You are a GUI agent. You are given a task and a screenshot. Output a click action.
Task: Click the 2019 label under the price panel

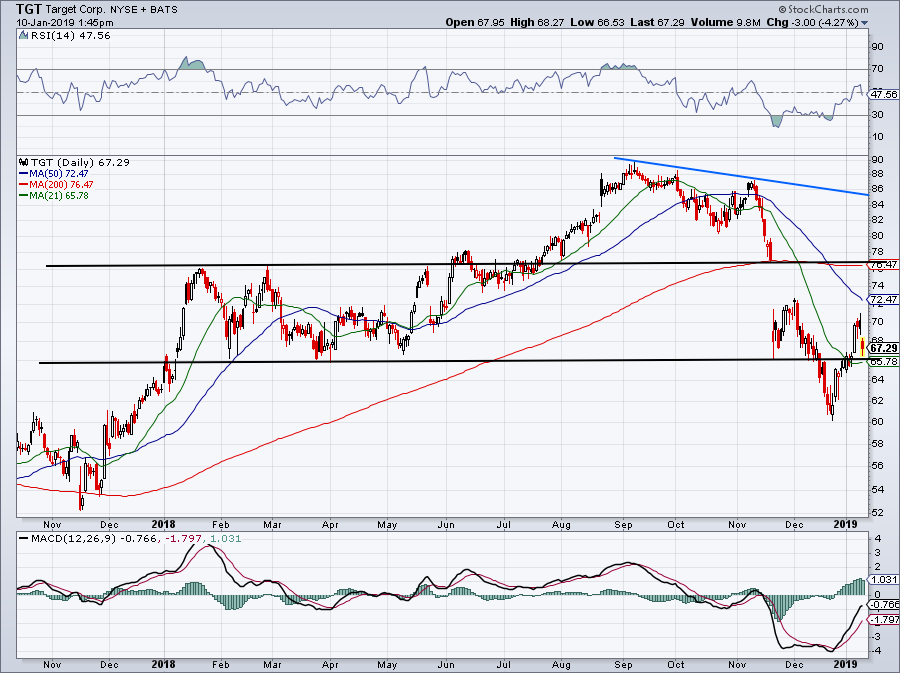point(845,524)
